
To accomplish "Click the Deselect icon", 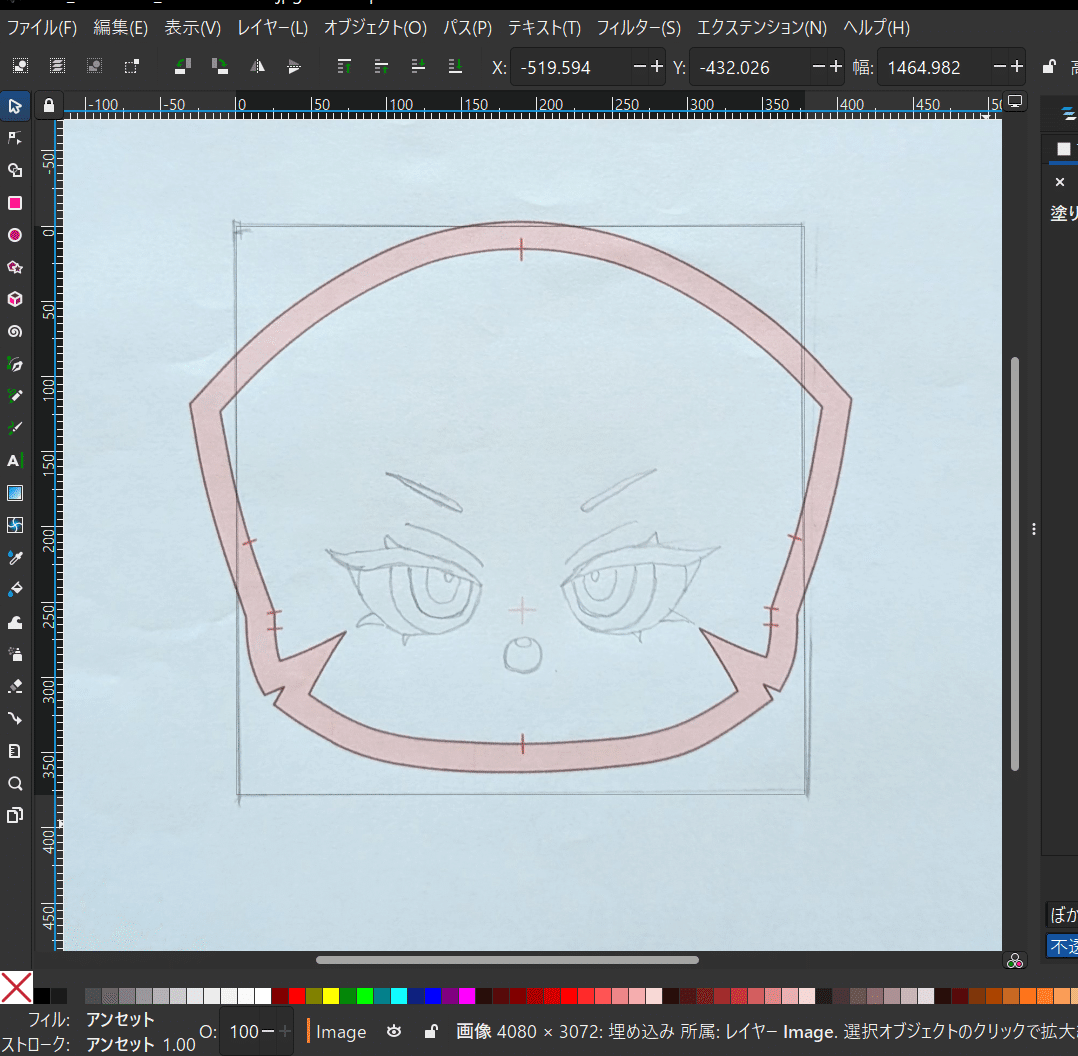I will tap(94, 66).
